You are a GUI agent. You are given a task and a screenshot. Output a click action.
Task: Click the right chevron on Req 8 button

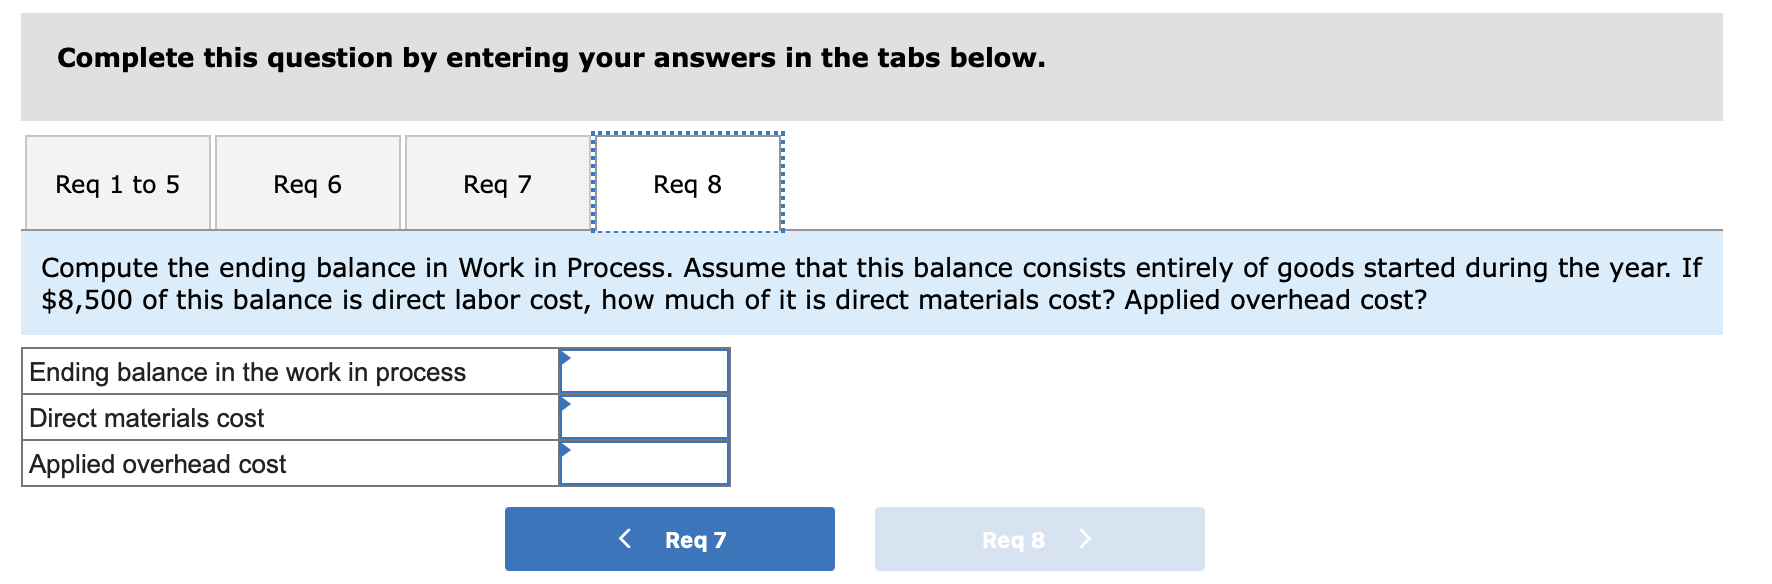coord(1086,539)
